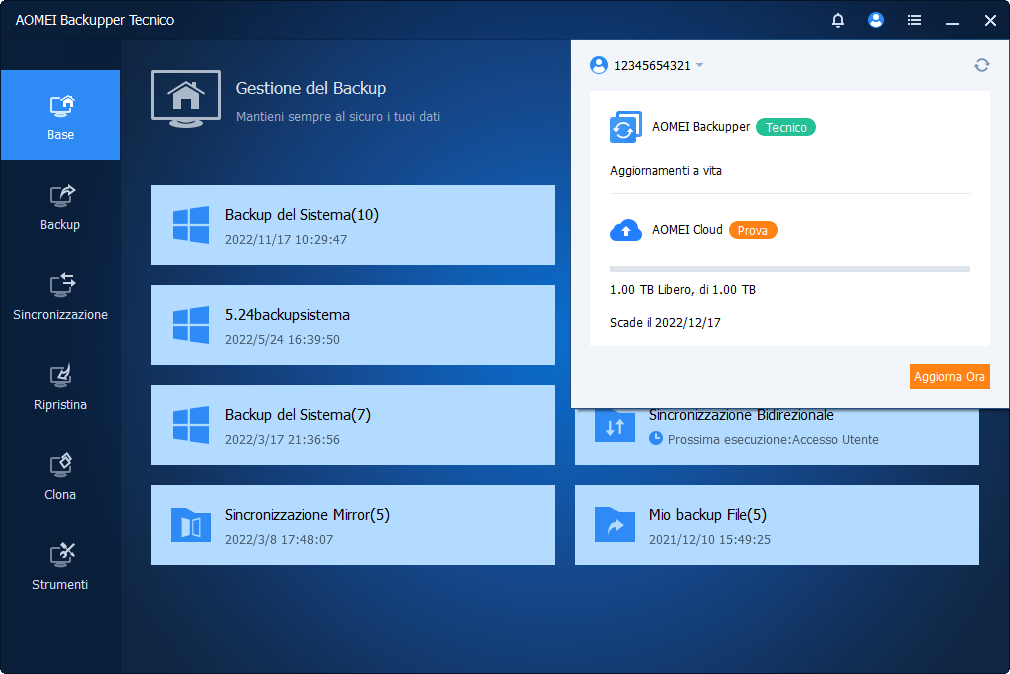Viewport: 1010px width, 674px height.
Task: Open the Mio backup File(5) task card
Action: [777, 525]
